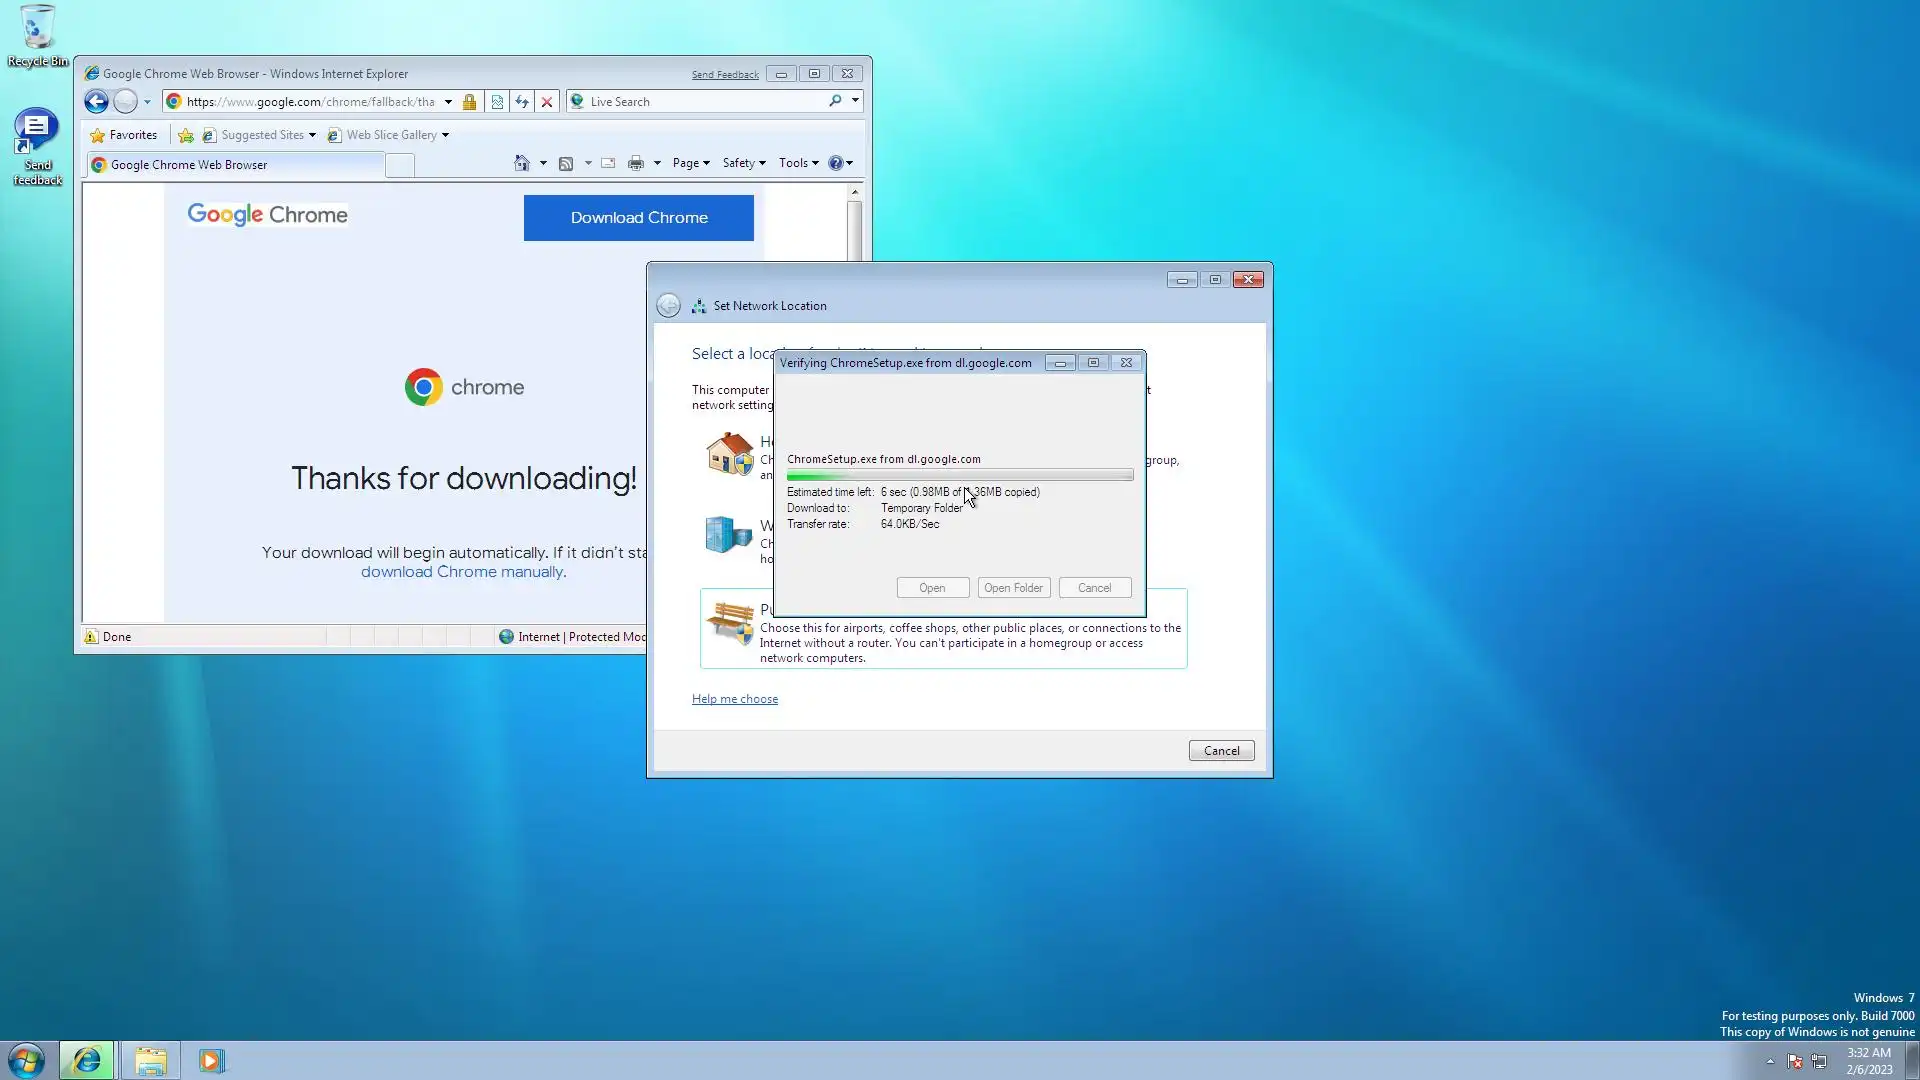Click the ChromeSetup.exe download progress bar
This screenshot has height=1080, width=1920.
pos(959,476)
